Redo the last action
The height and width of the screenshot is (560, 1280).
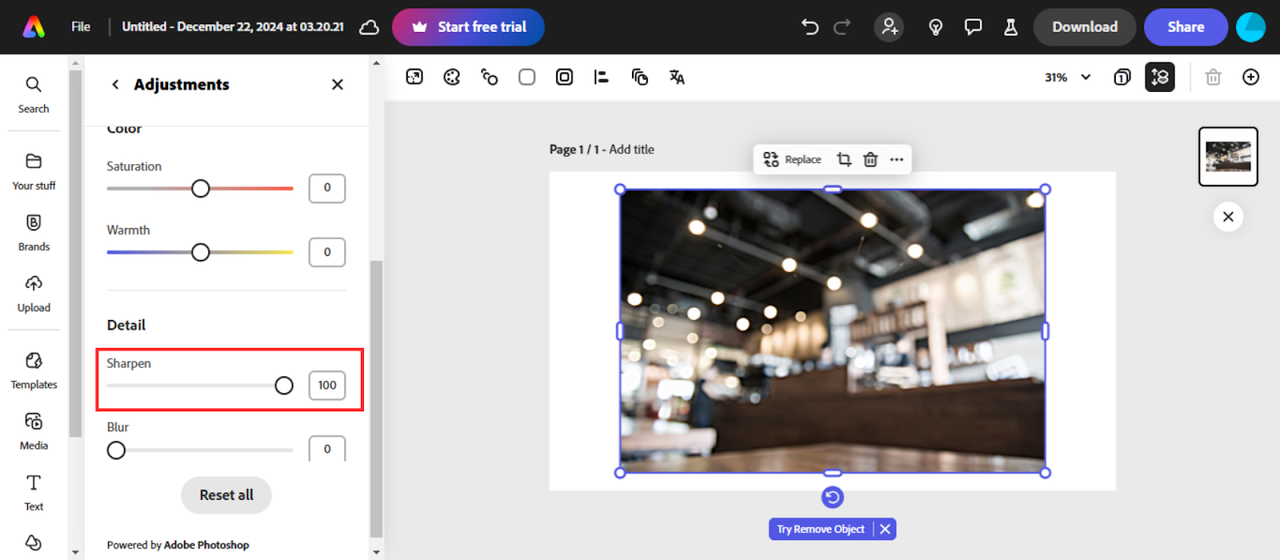click(x=842, y=27)
